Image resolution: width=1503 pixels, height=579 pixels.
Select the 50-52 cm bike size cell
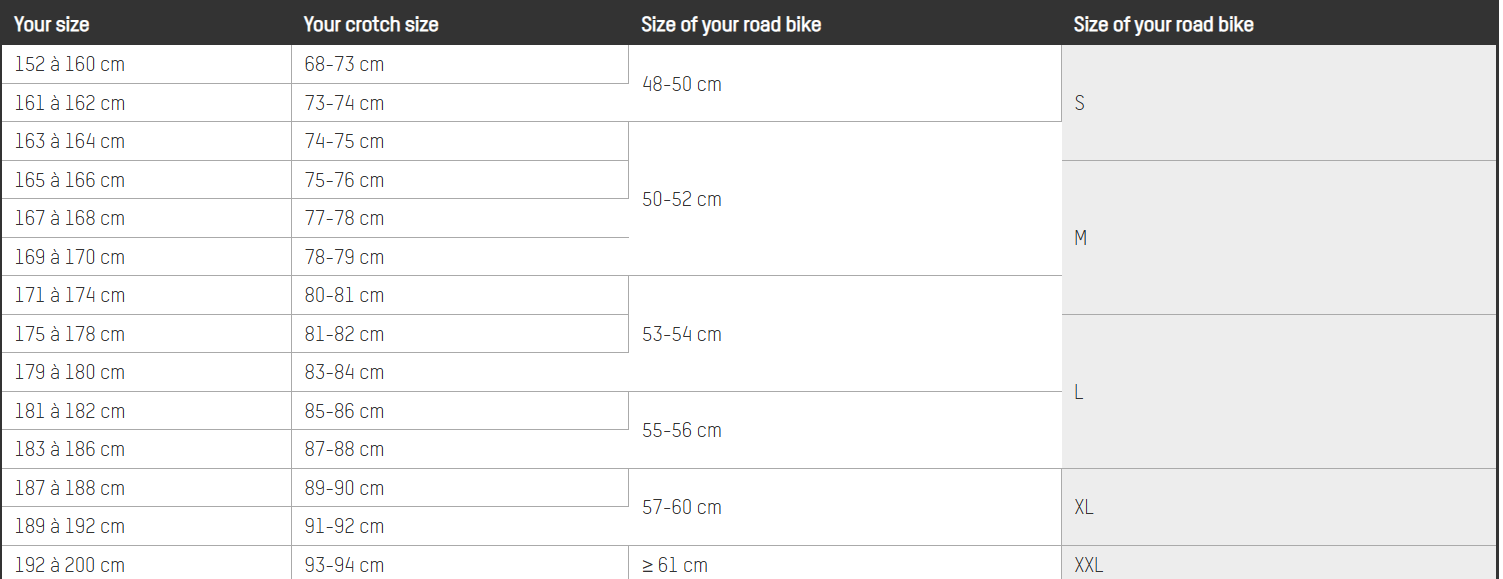681,199
